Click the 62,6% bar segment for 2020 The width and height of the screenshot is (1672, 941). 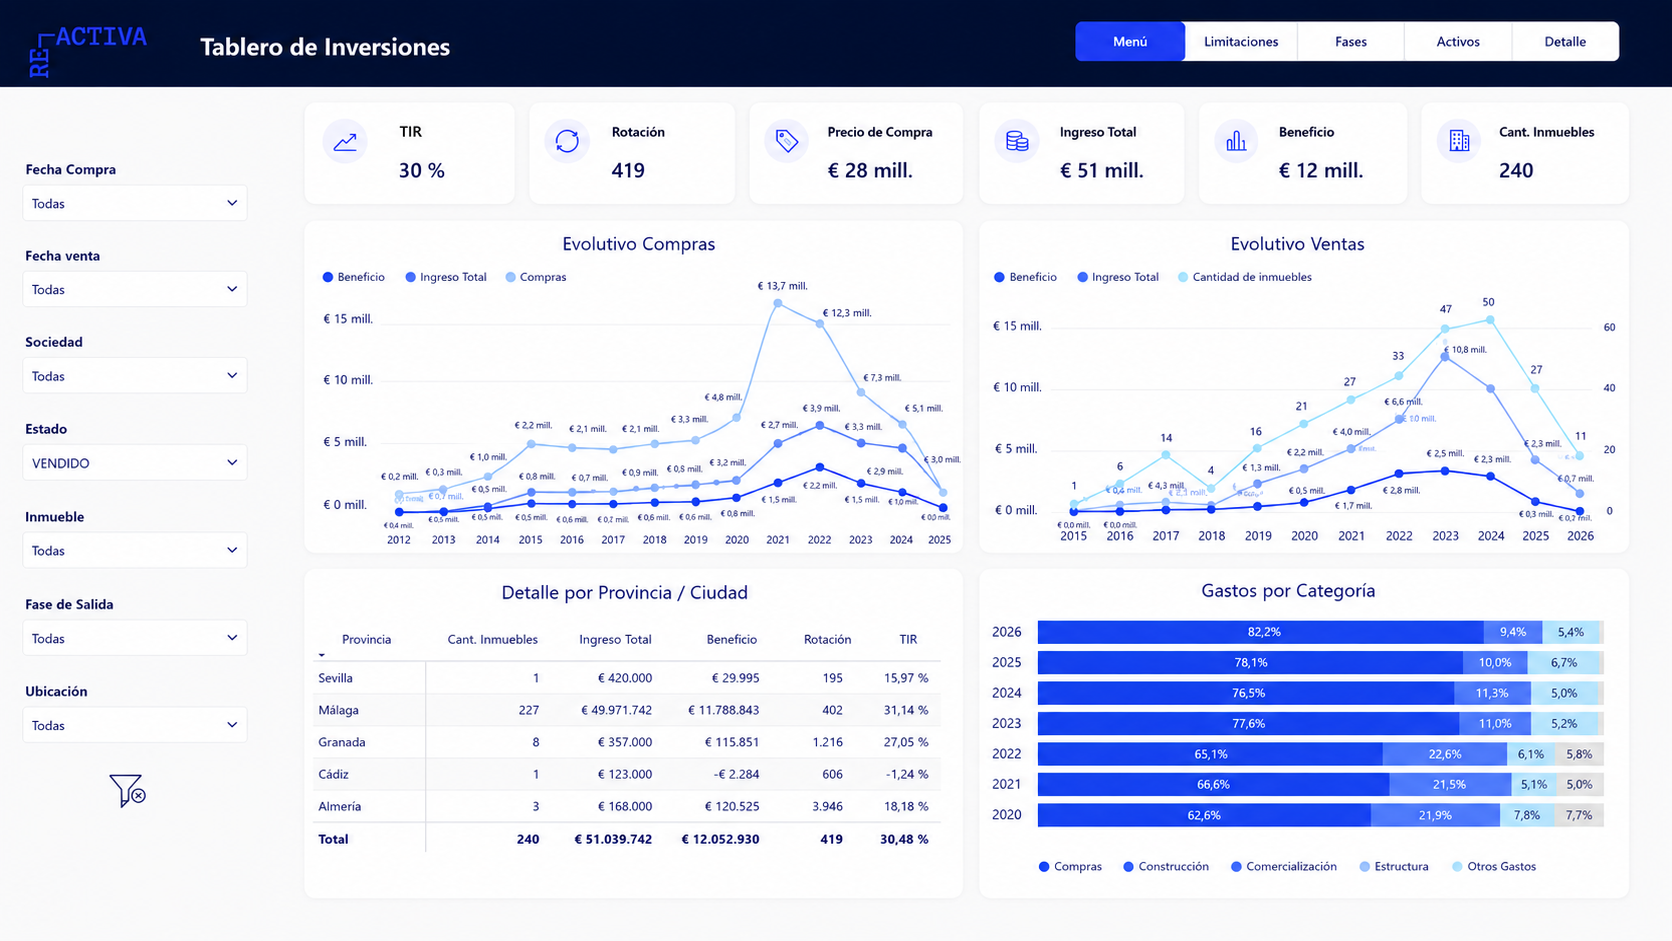click(1204, 815)
